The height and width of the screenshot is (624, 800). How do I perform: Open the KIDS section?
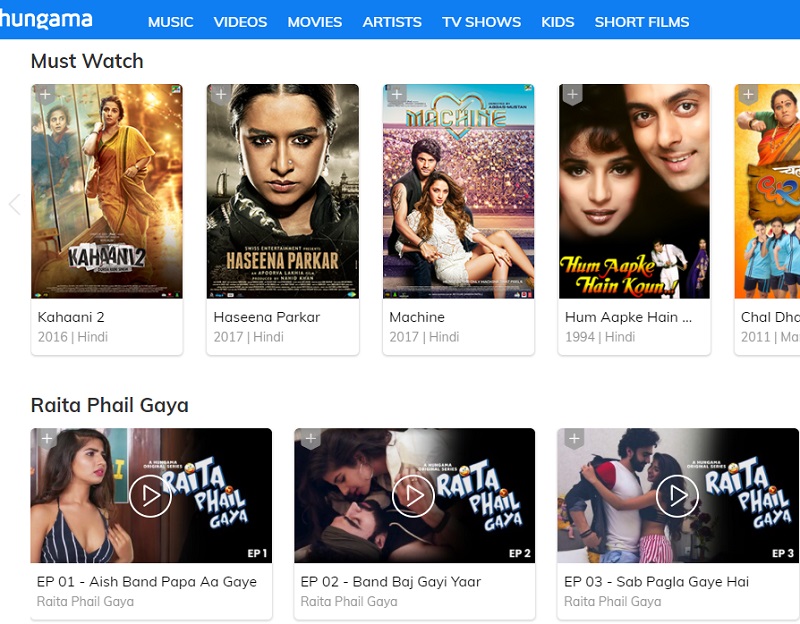click(x=558, y=22)
